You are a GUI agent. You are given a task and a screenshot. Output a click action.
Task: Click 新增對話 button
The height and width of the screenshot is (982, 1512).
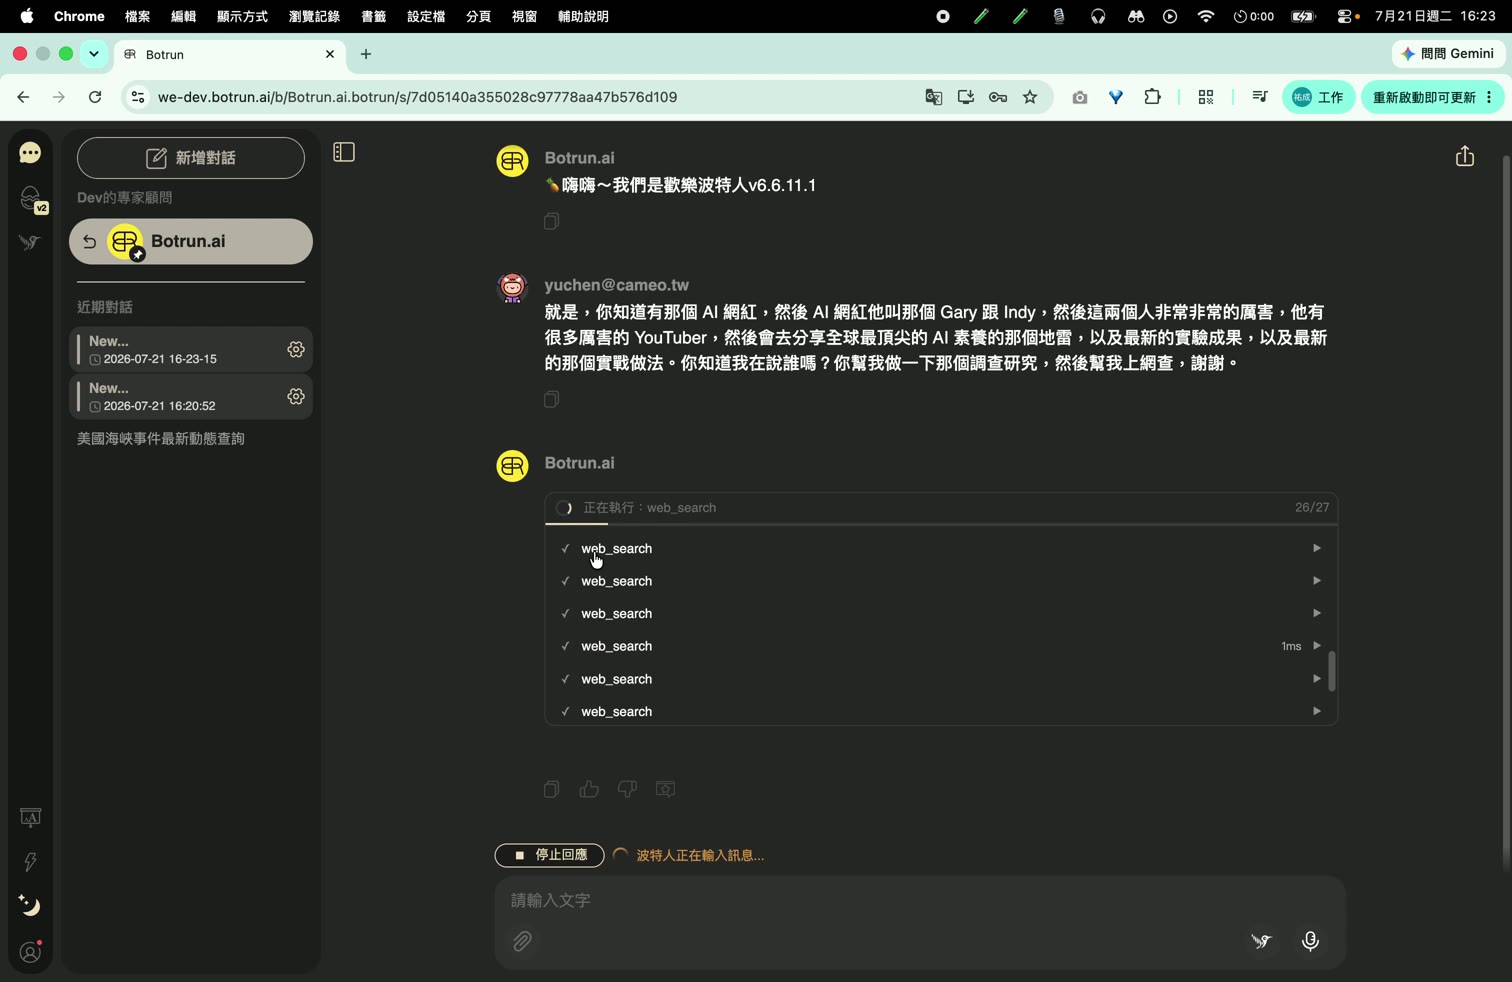tap(191, 158)
